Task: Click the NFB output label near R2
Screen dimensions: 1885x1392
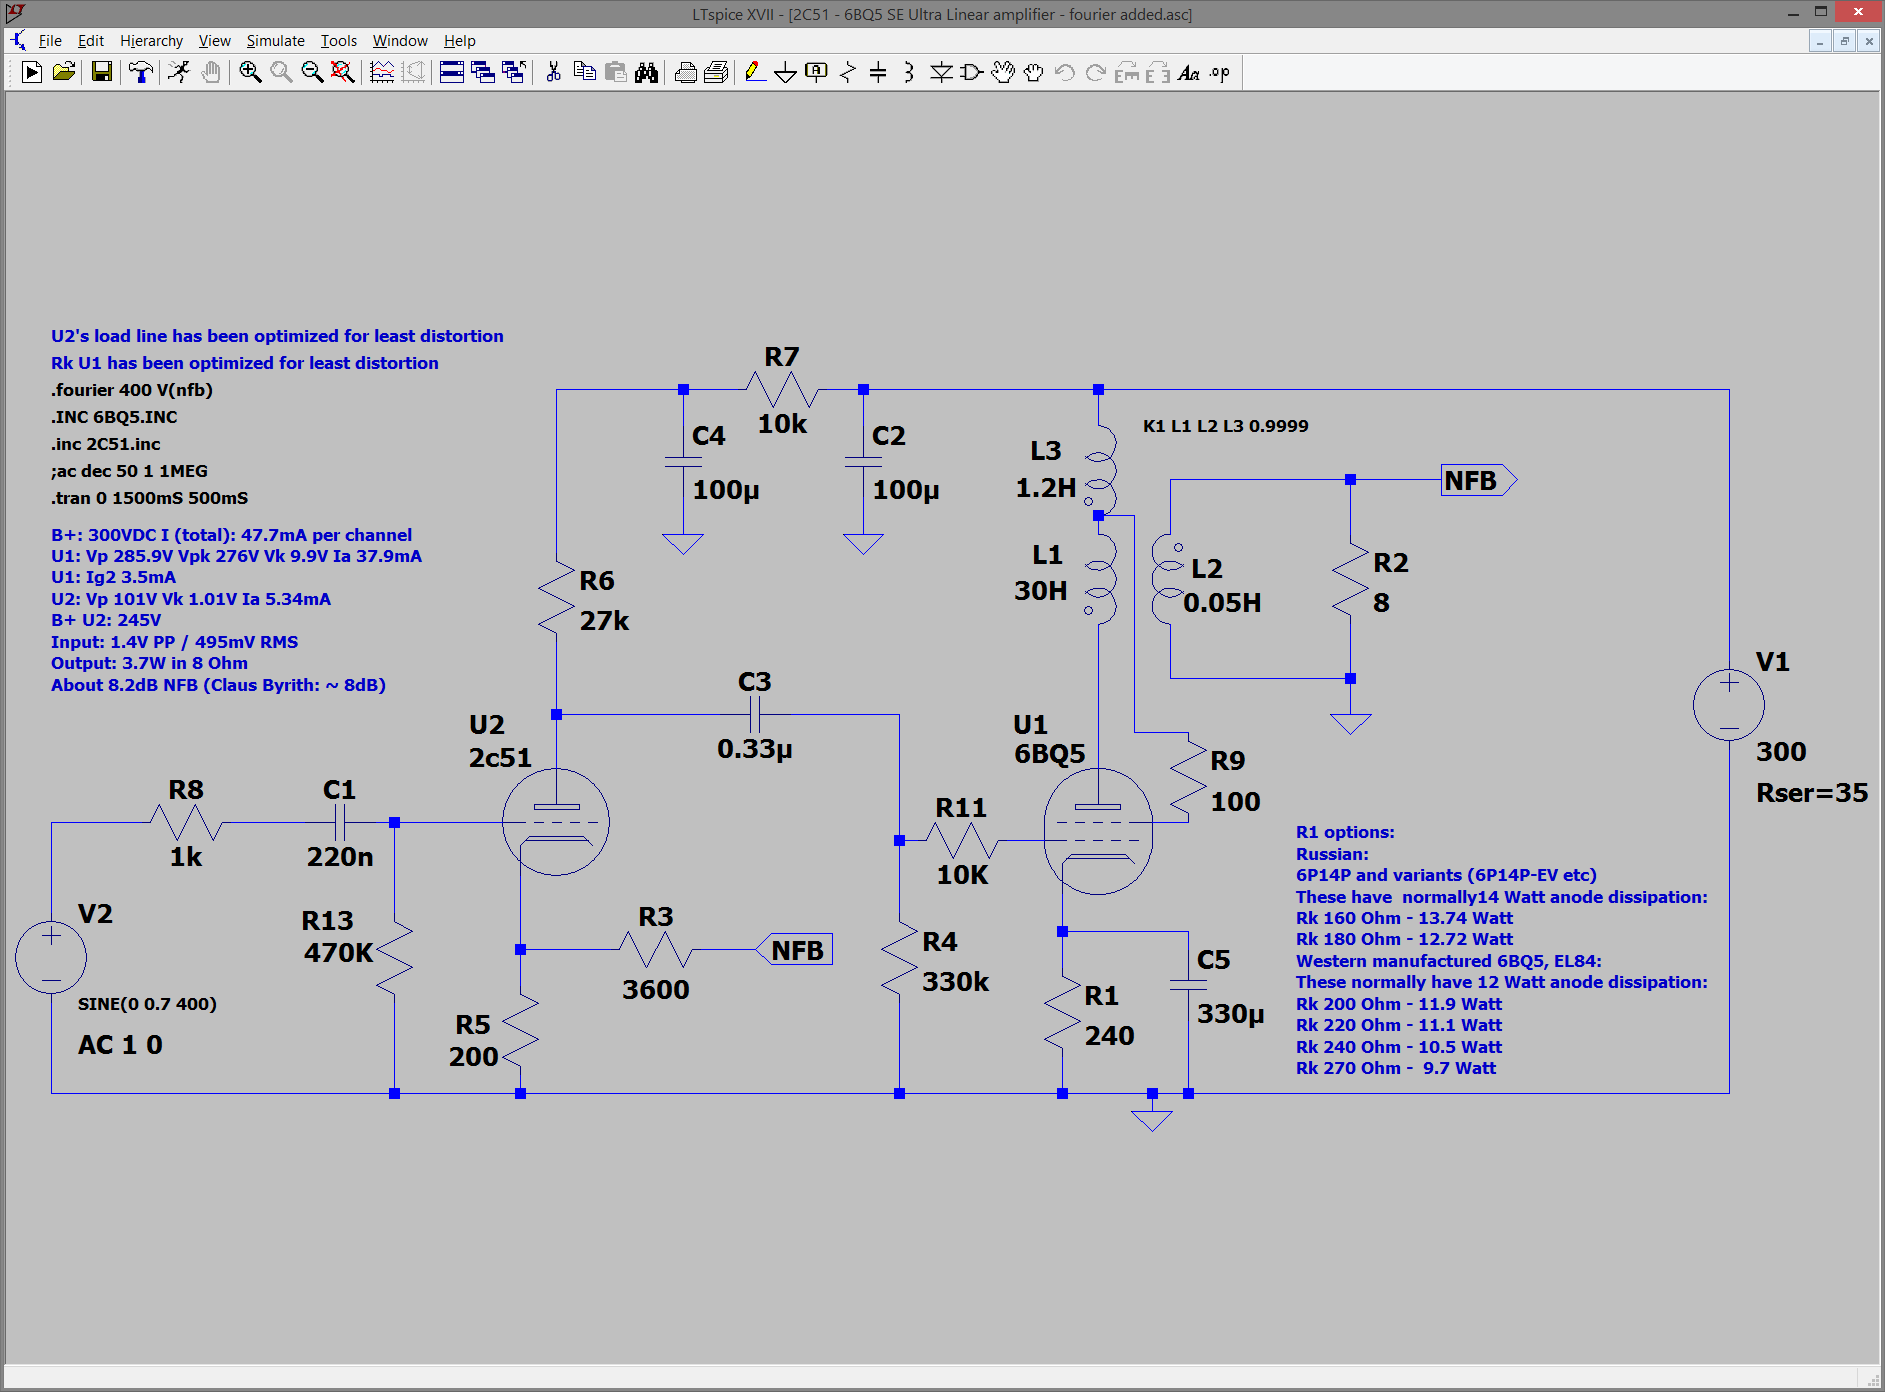Action: coord(1479,481)
